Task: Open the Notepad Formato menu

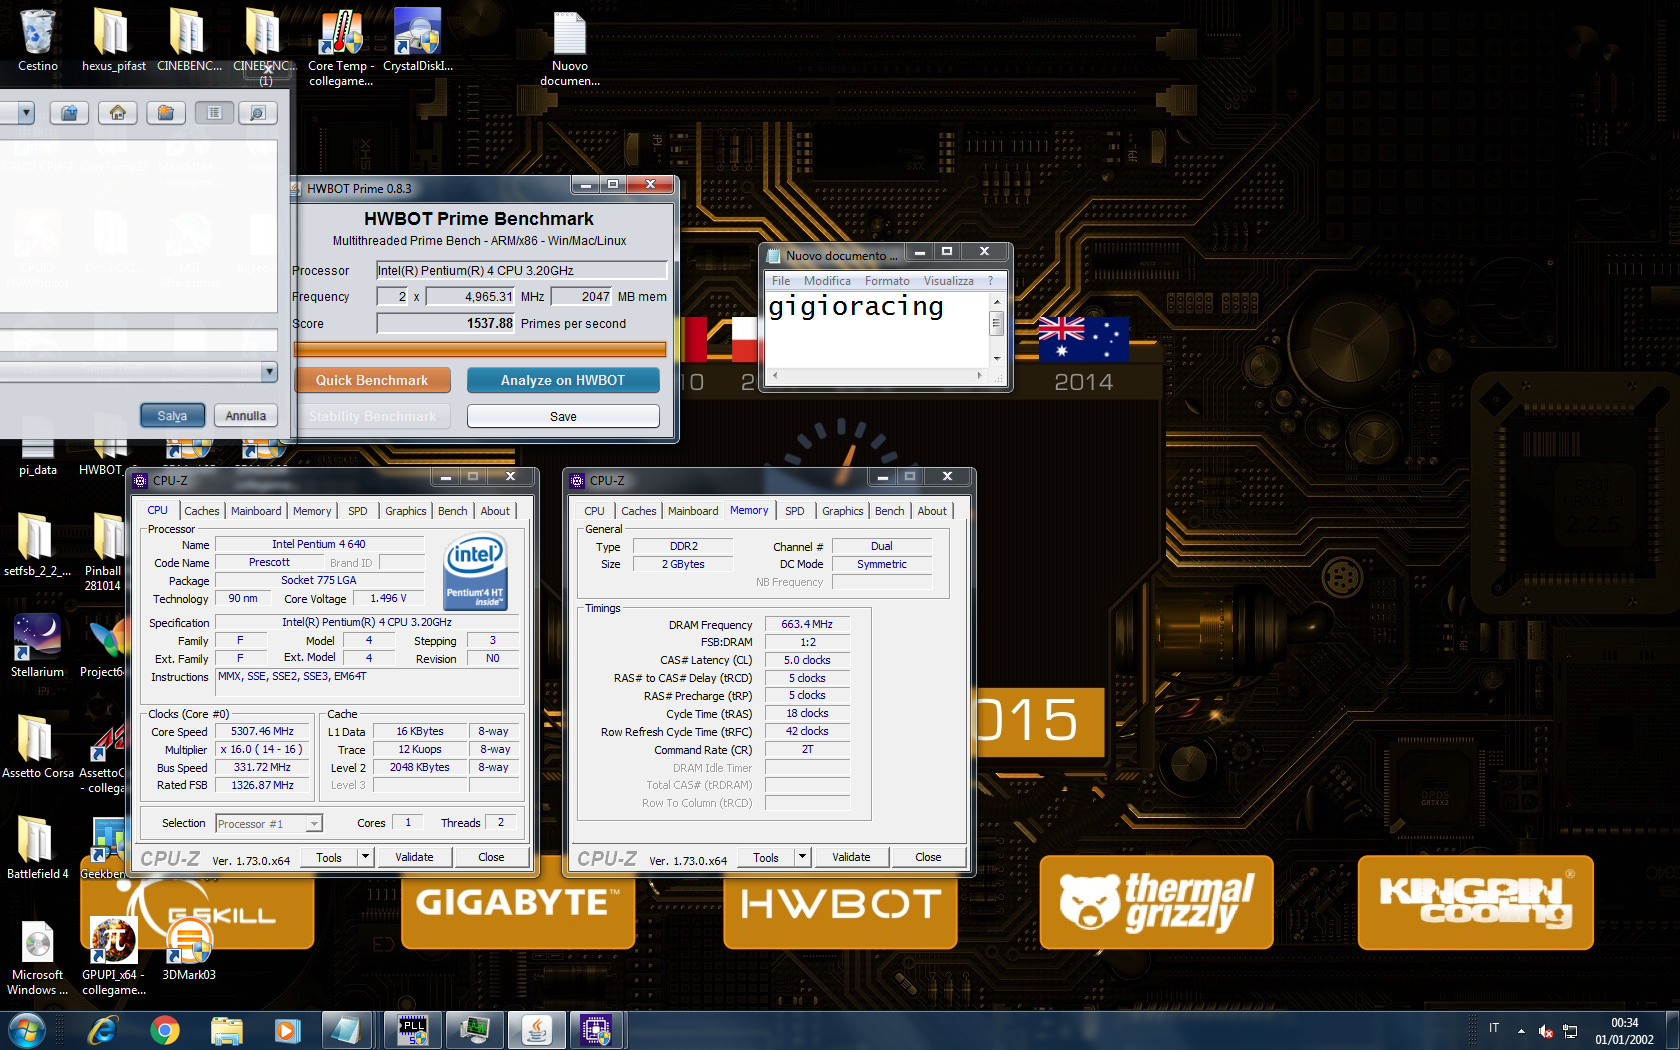Action: point(887,281)
